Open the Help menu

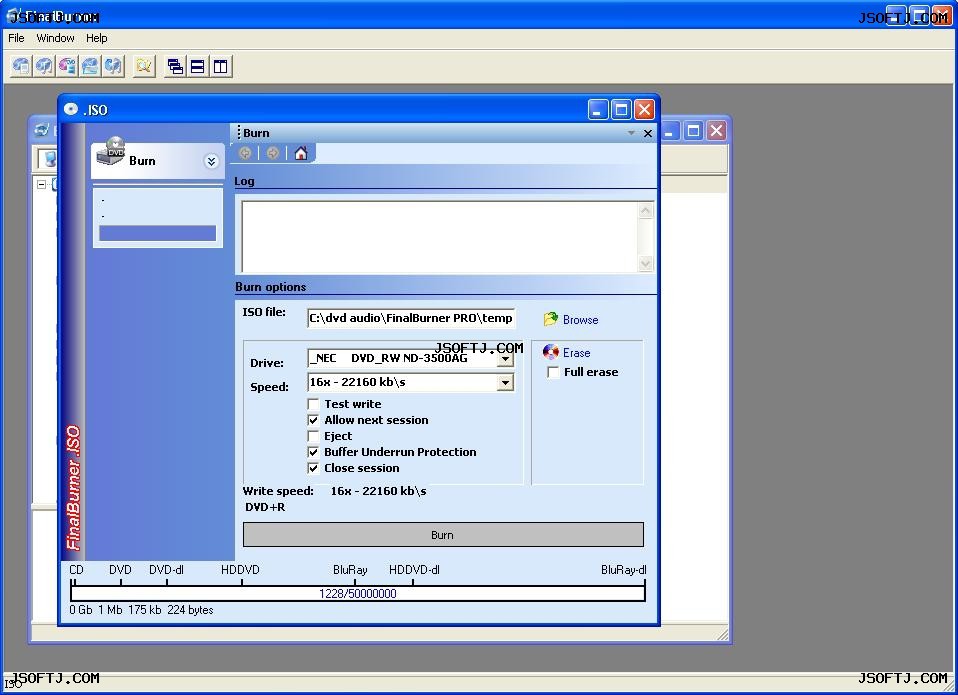point(97,38)
